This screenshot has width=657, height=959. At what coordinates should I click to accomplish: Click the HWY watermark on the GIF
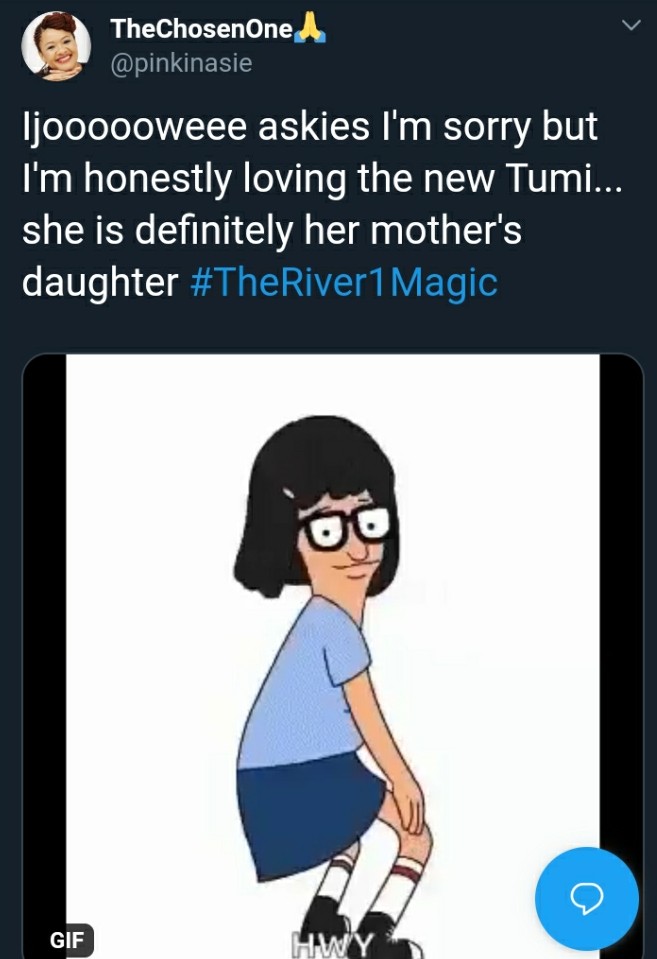click(x=332, y=945)
